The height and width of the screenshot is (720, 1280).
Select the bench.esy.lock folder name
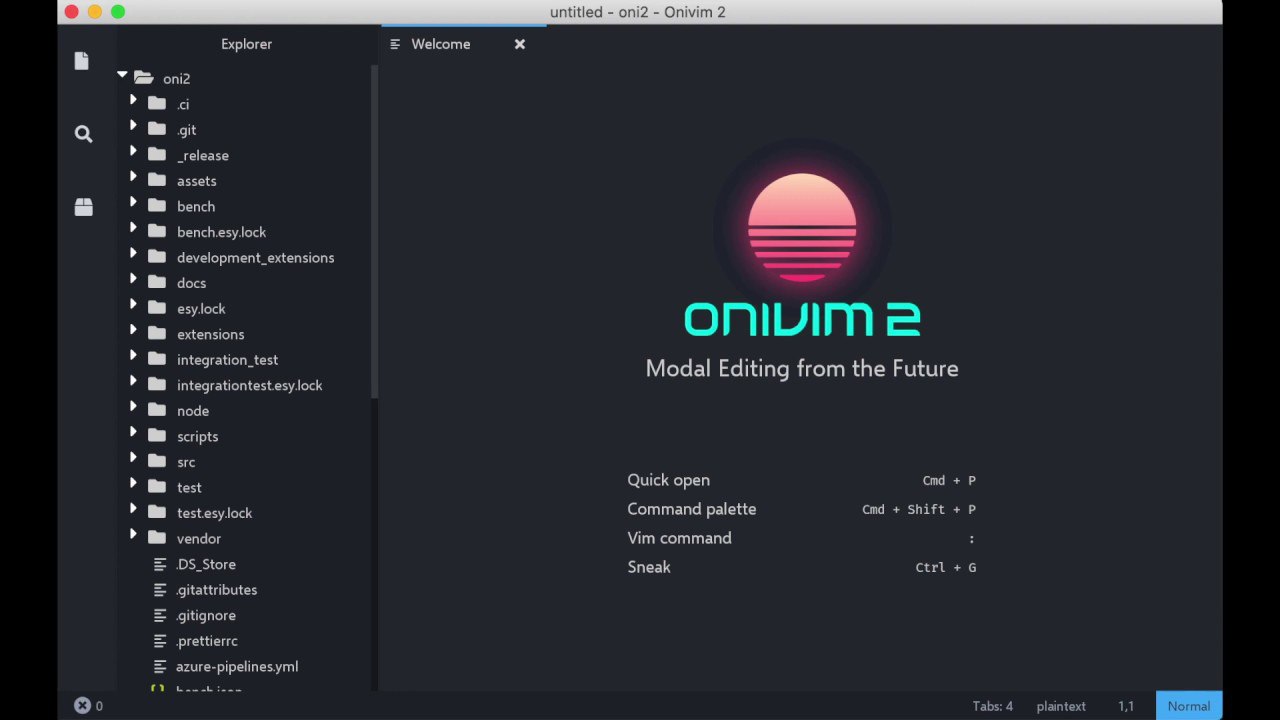(x=221, y=232)
